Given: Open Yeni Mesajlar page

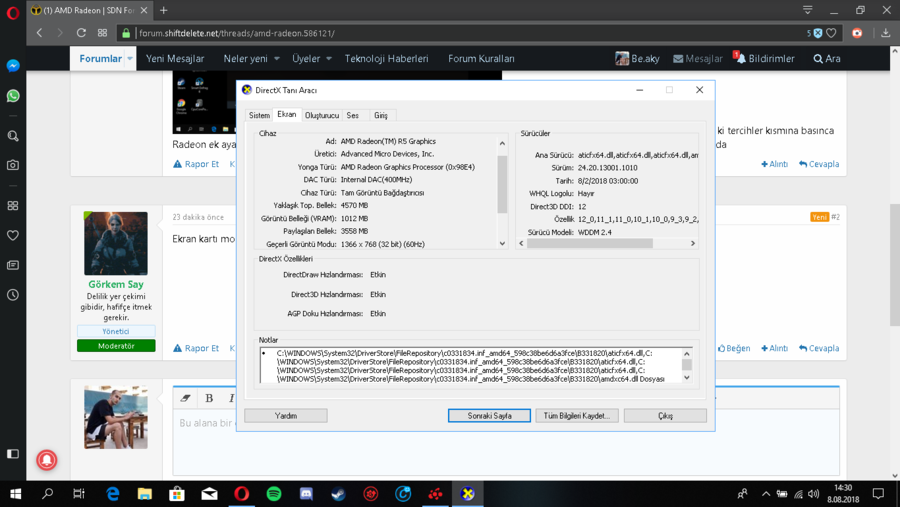Looking at the screenshot, I should (x=175, y=59).
